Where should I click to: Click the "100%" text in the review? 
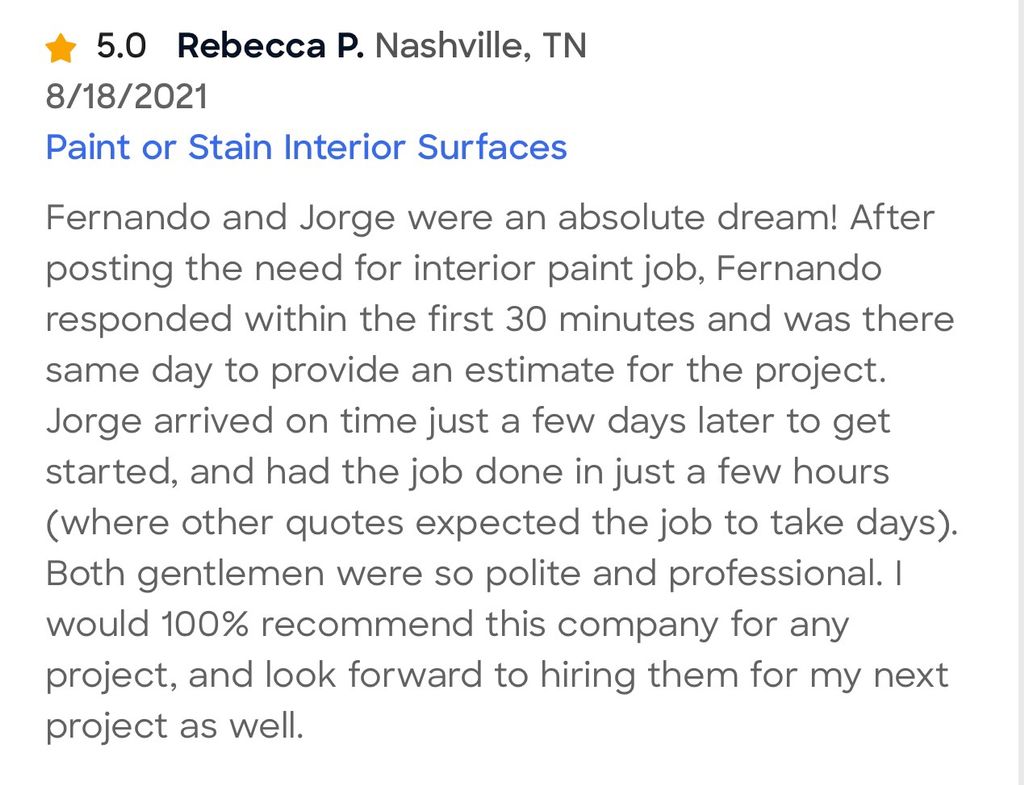point(206,624)
